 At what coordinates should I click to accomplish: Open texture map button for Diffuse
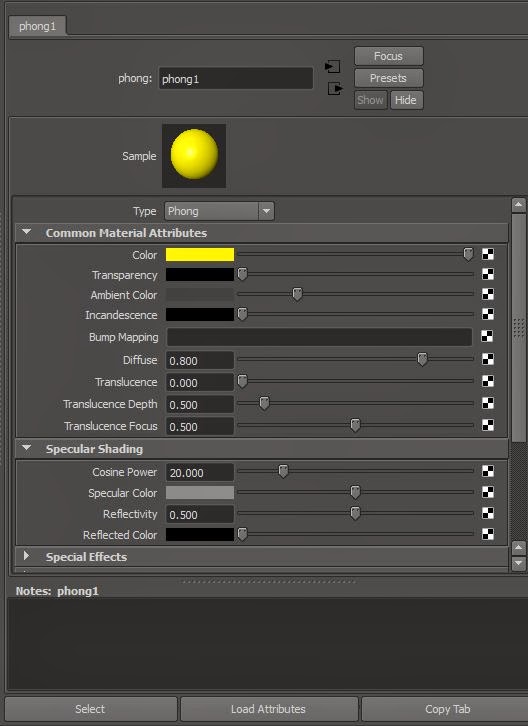tap(488, 359)
